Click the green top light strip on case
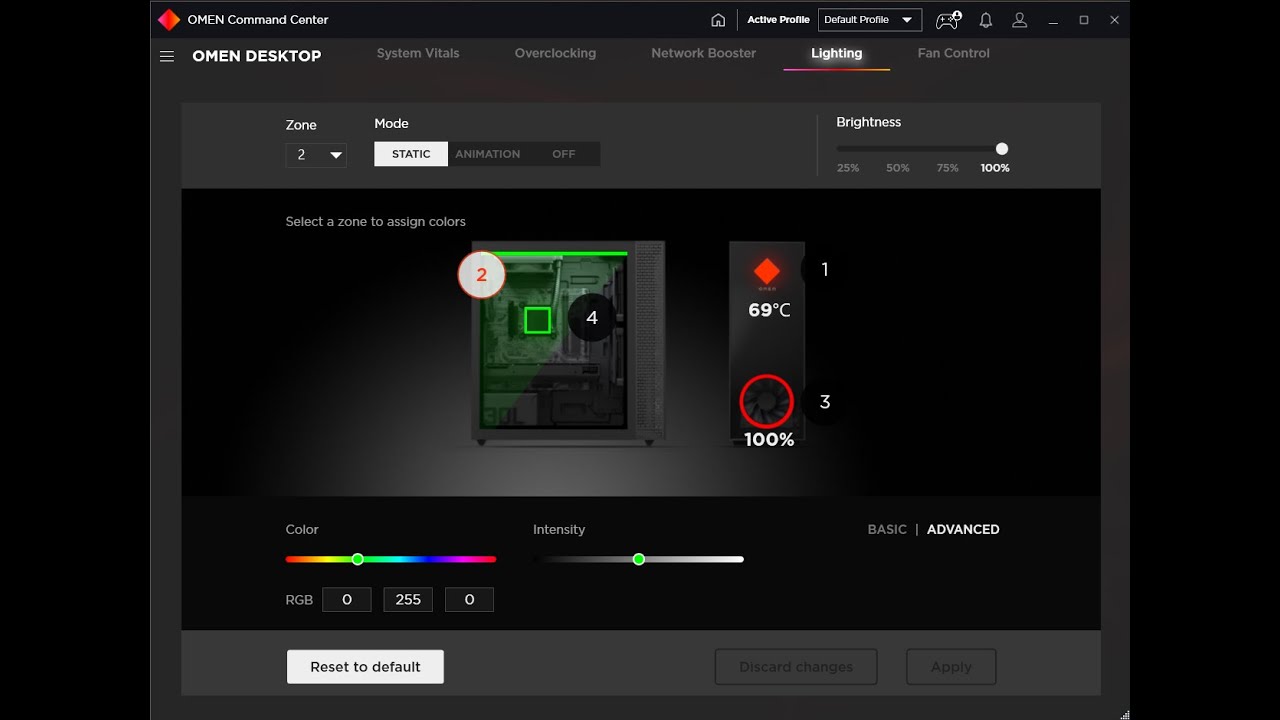The height and width of the screenshot is (720, 1280). (x=555, y=254)
